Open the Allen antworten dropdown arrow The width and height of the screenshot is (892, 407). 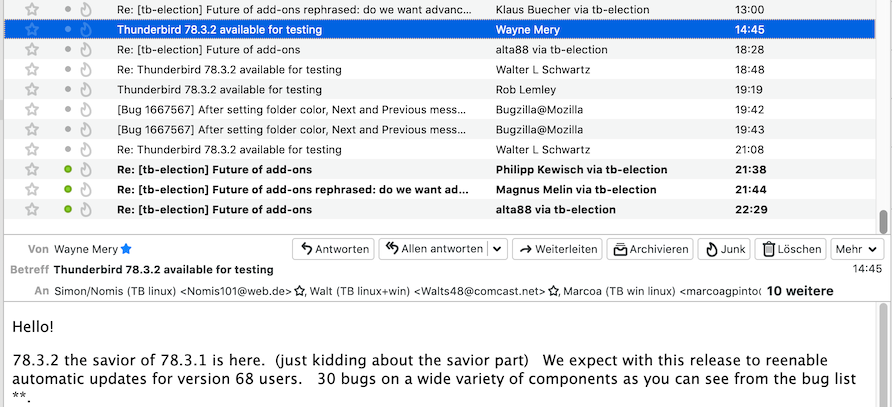(x=498, y=249)
